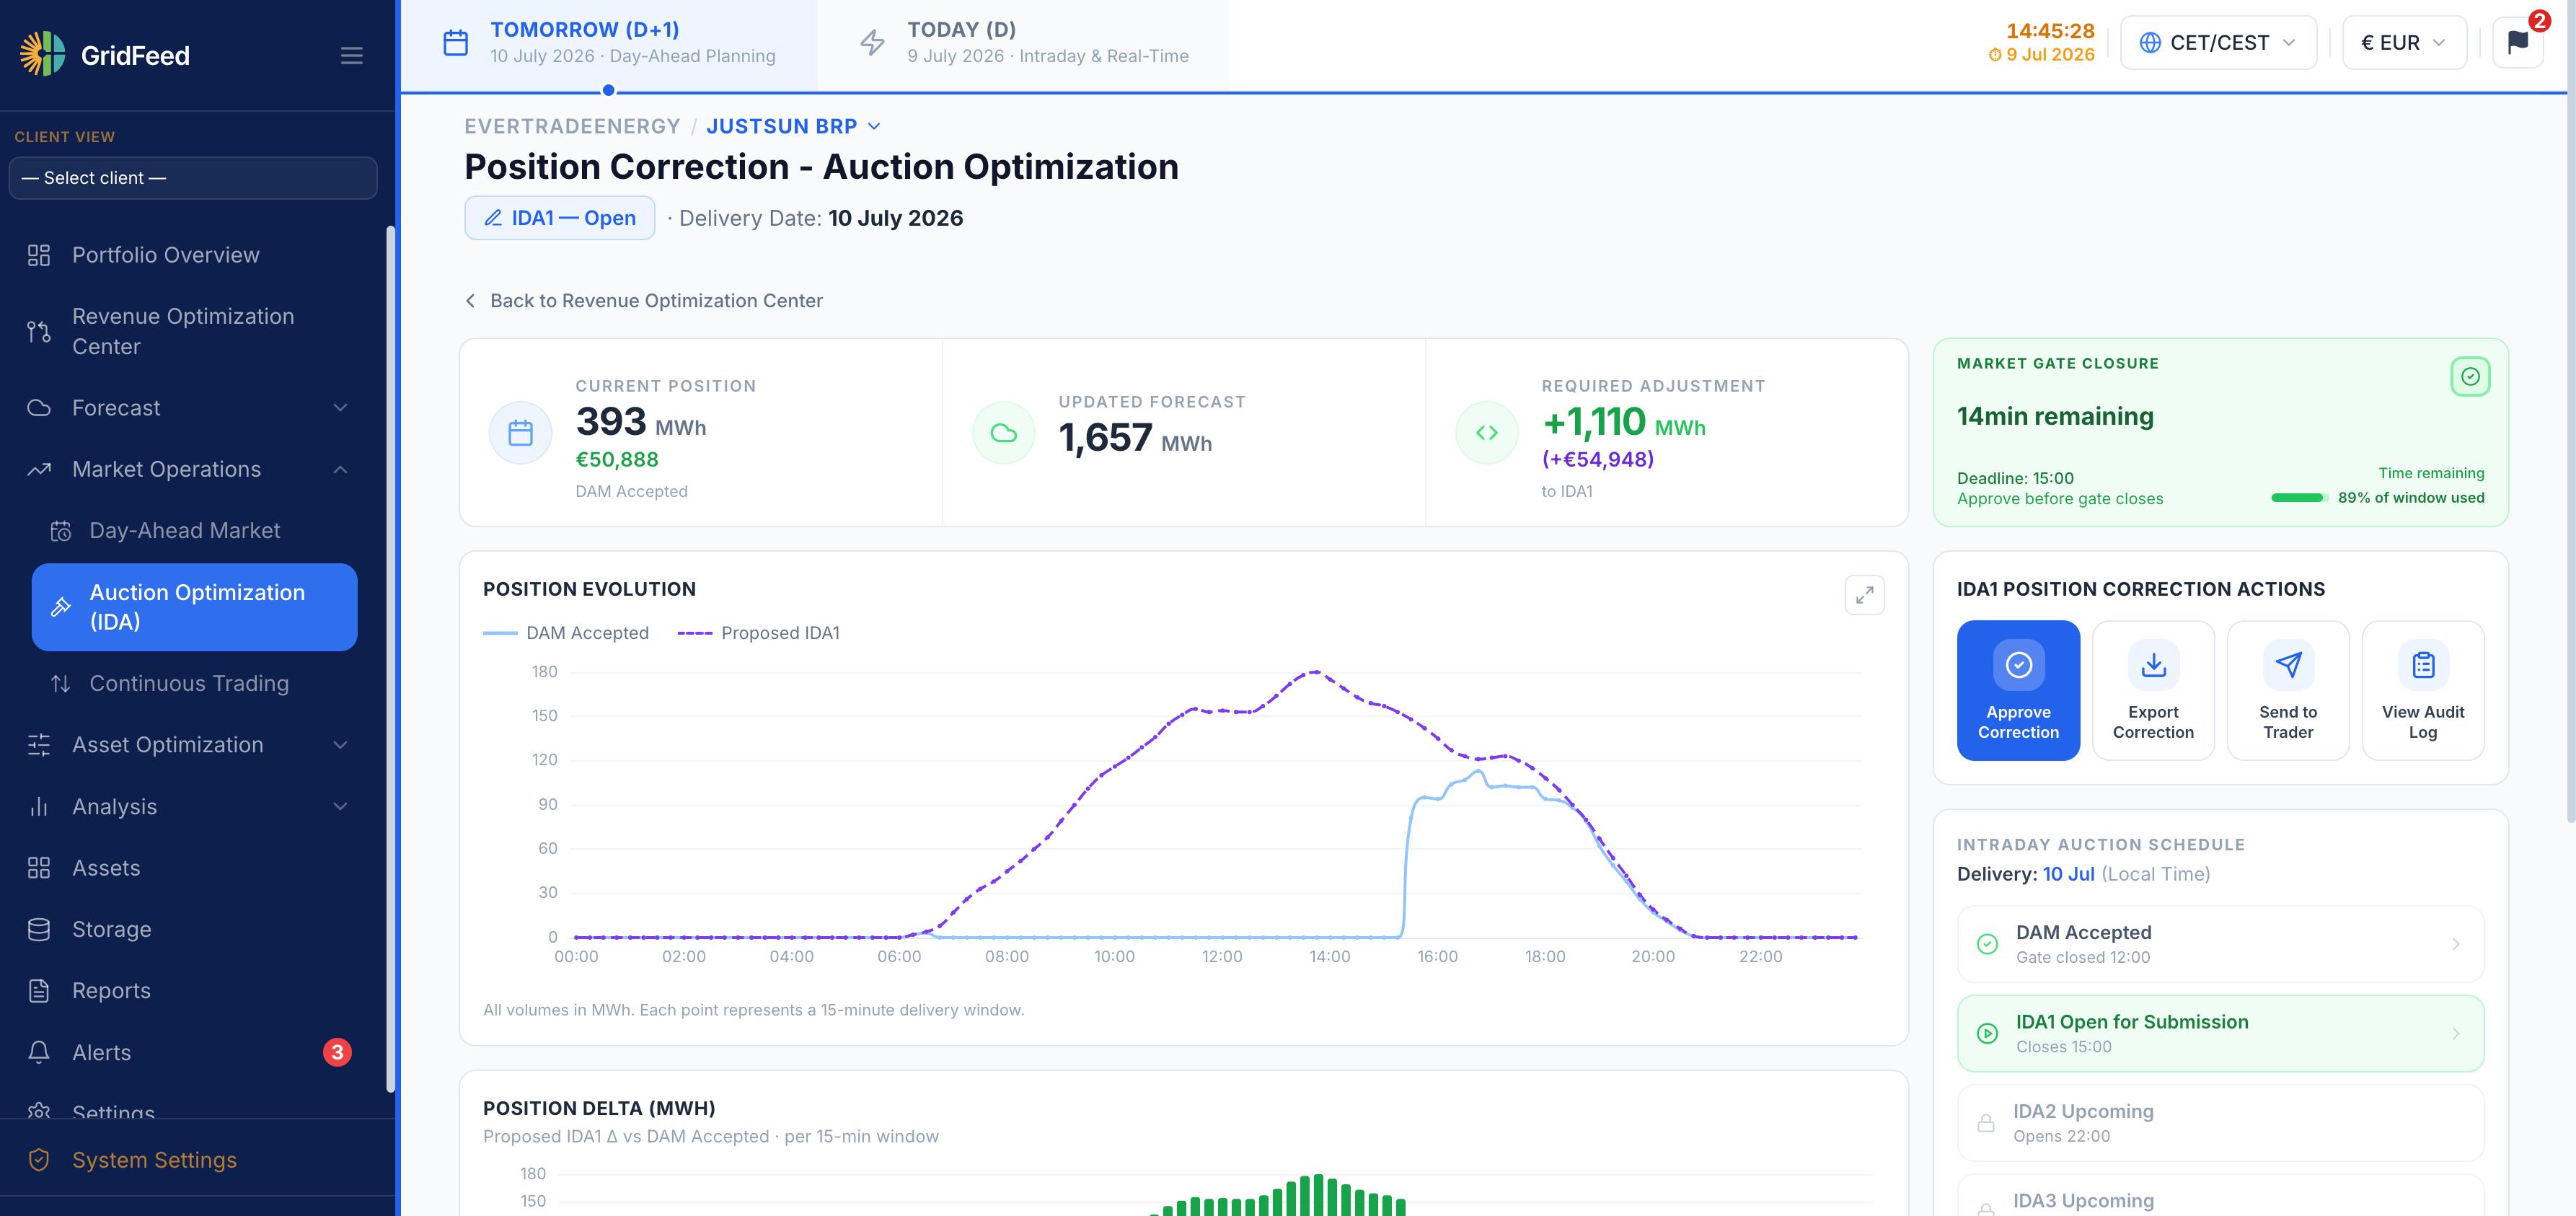Open Storage from the sidebar
2576x1216 pixels.
pyautogui.click(x=193, y=929)
